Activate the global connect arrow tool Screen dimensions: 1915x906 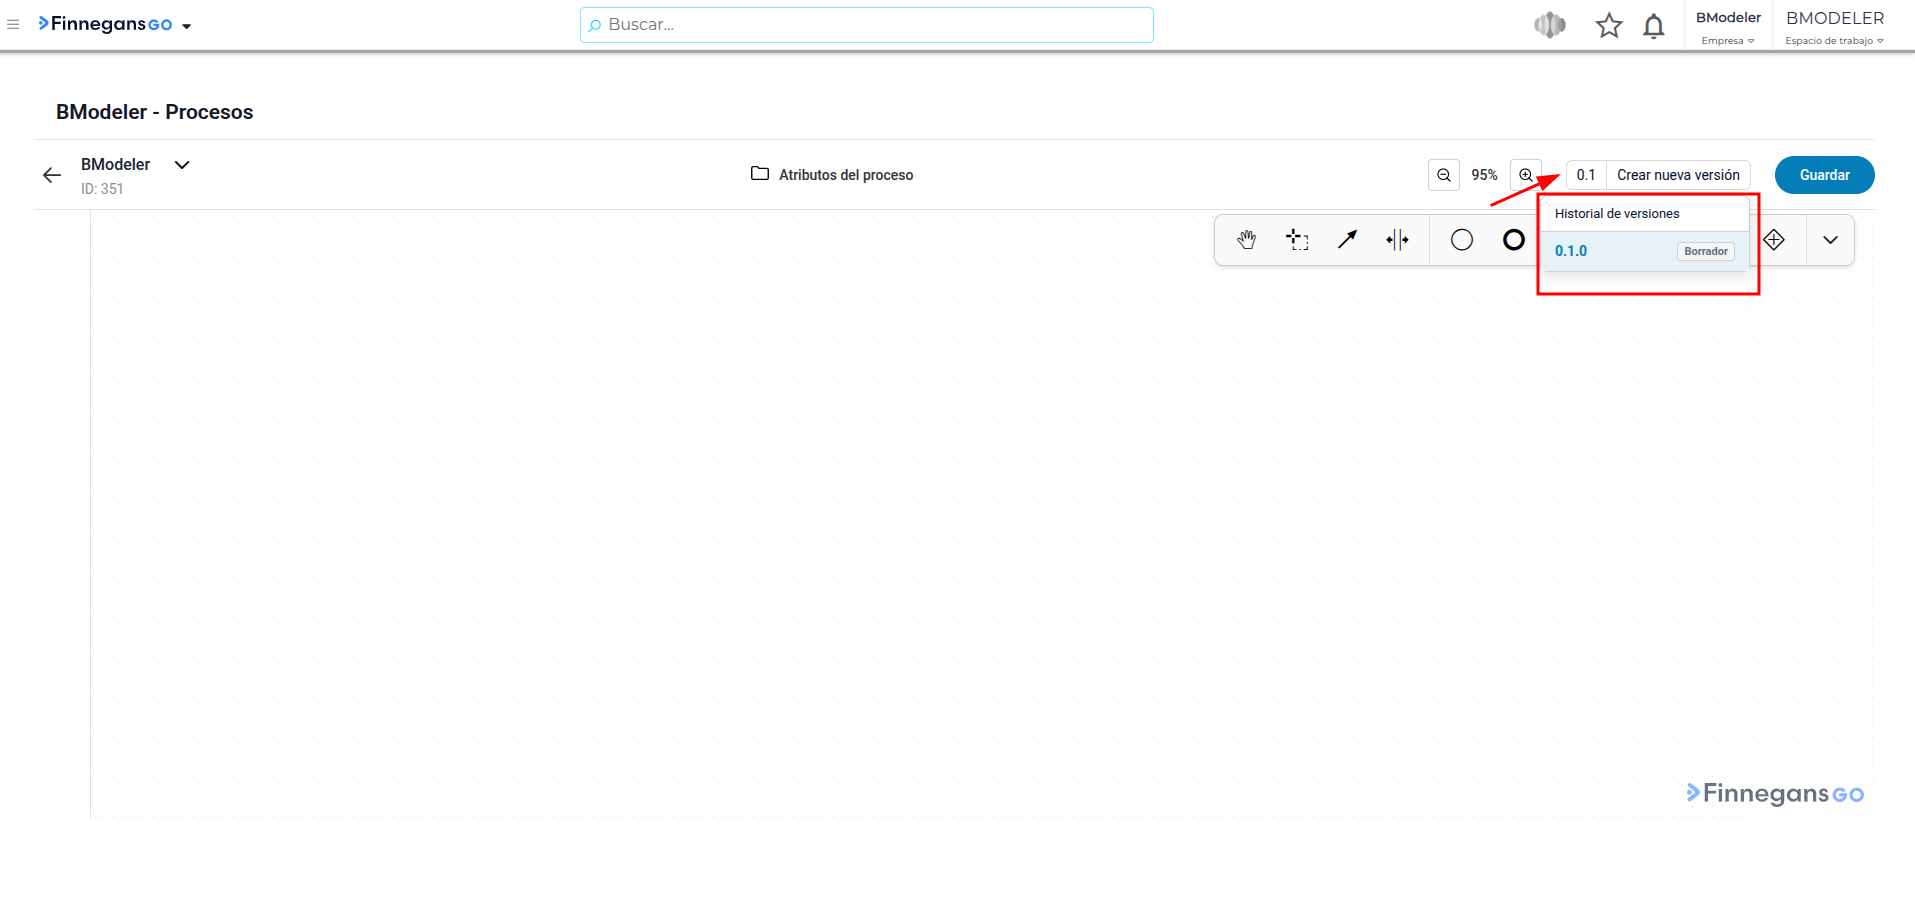pos(1347,240)
